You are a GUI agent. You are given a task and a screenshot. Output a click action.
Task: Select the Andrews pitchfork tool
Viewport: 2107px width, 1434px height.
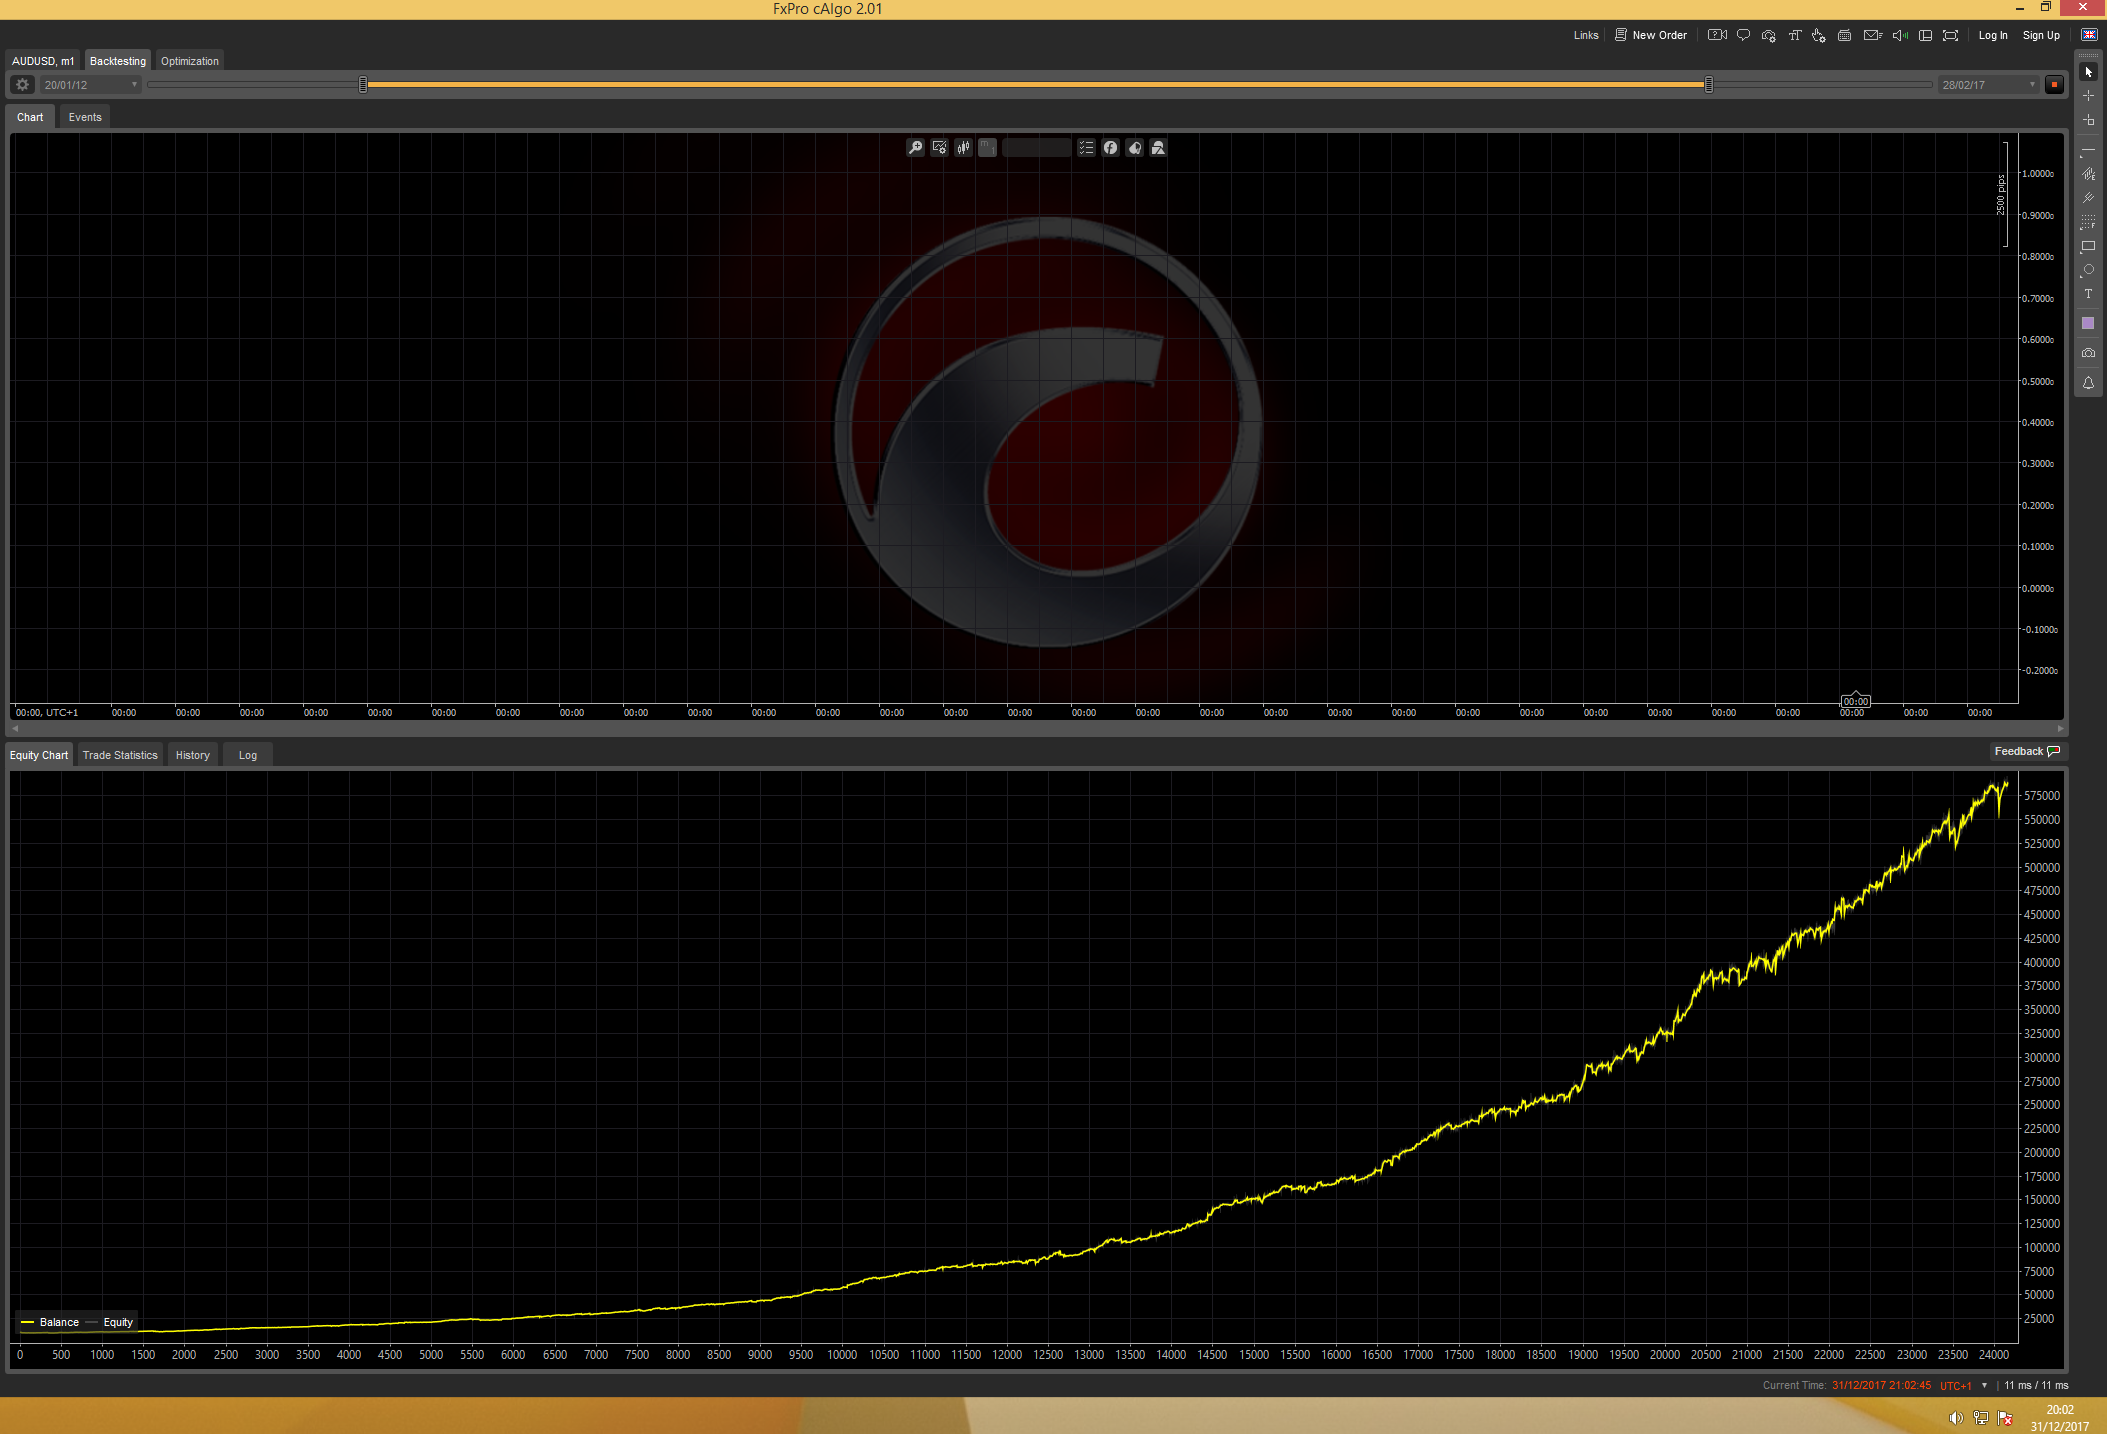[x=2088, y=198]
